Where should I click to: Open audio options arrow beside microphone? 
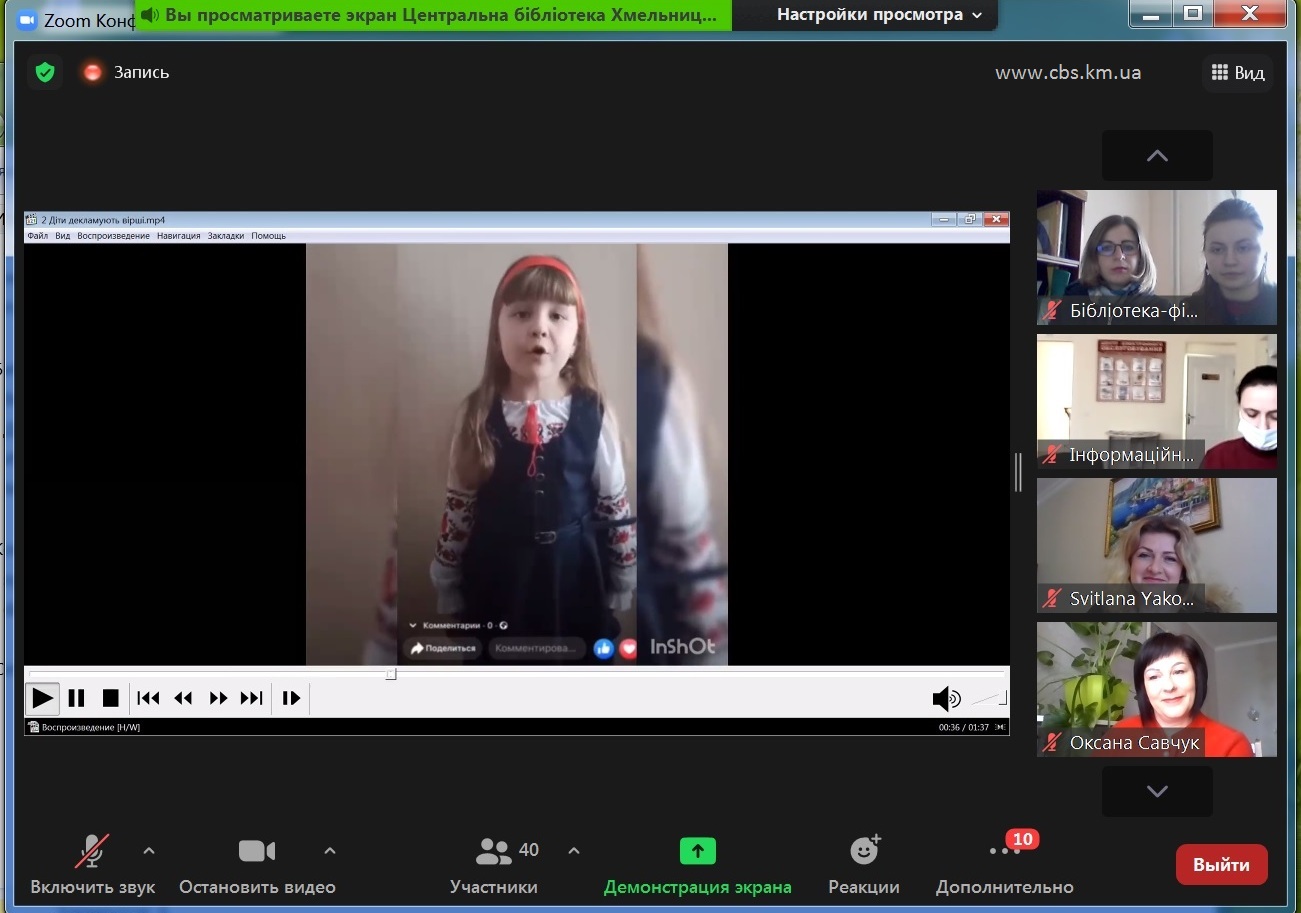[149, 851]
